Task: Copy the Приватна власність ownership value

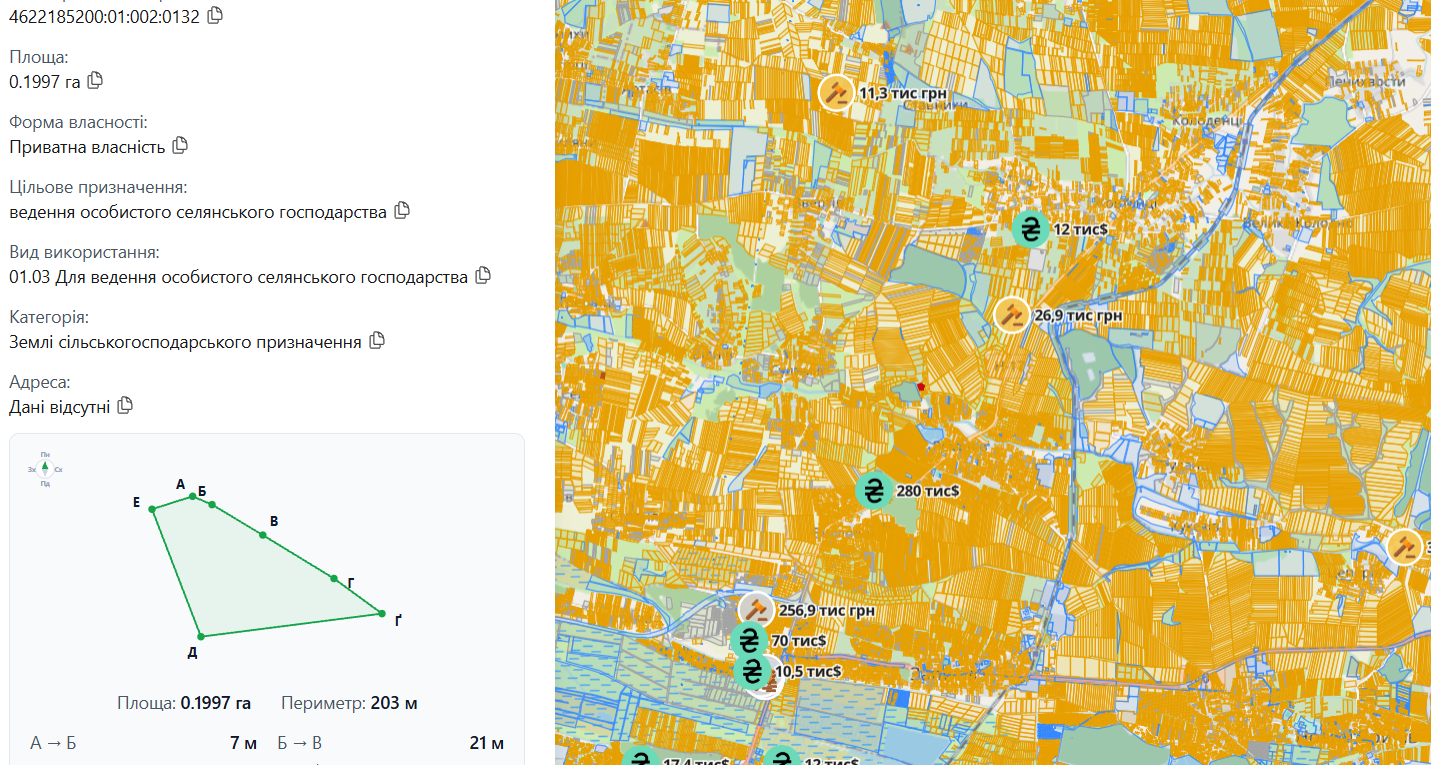Action: click(x=180, y=146)
